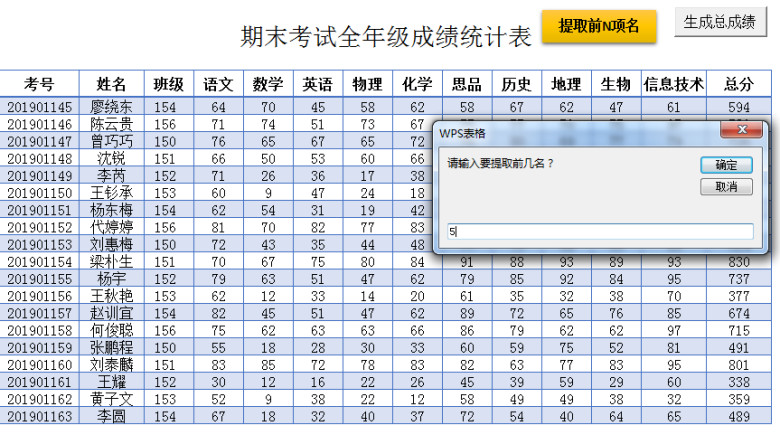Click total score 801 for 刘泰麟
Image resolution: width=780 pixels, height=435 pixels.
tap(739, 365)
